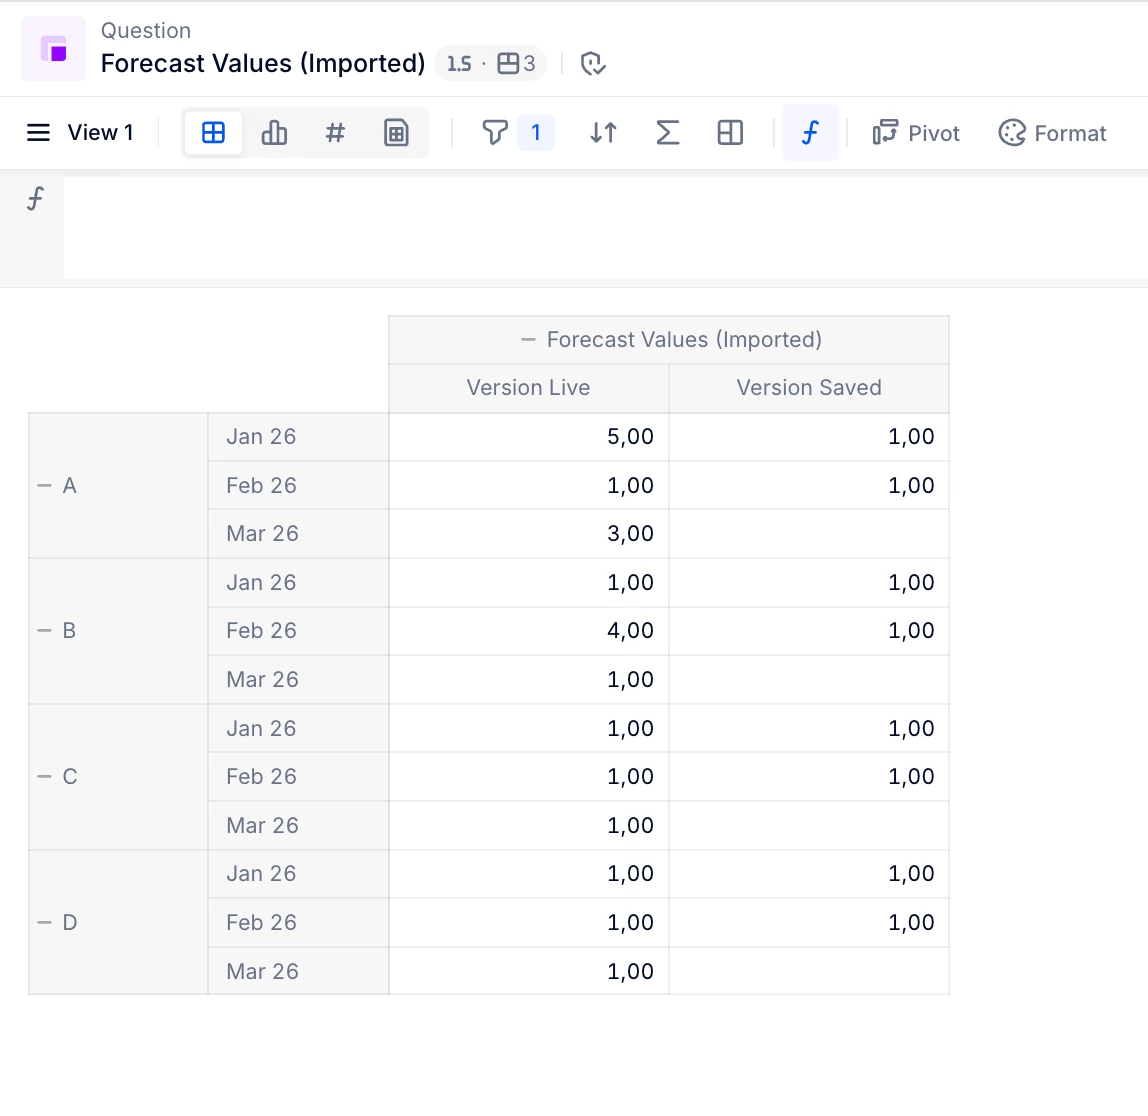Collapse row group D
This screenshot has width=1148, height=1116.
(x=44, y=923)
